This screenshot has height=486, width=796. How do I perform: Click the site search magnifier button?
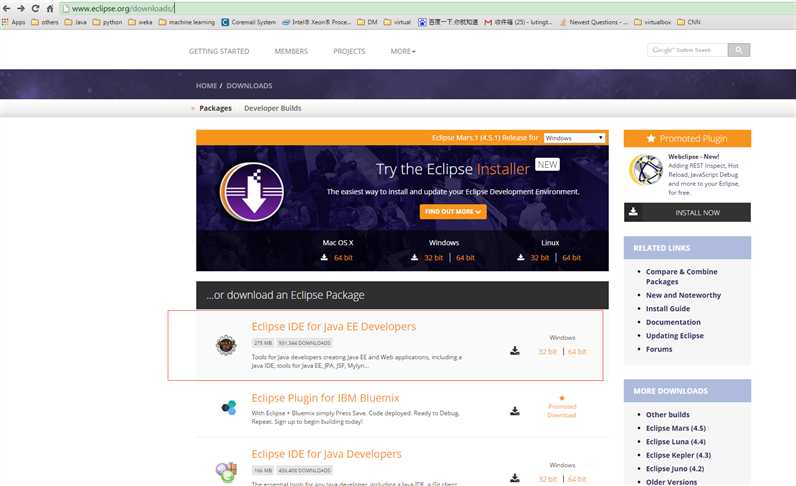click(739, 50)
